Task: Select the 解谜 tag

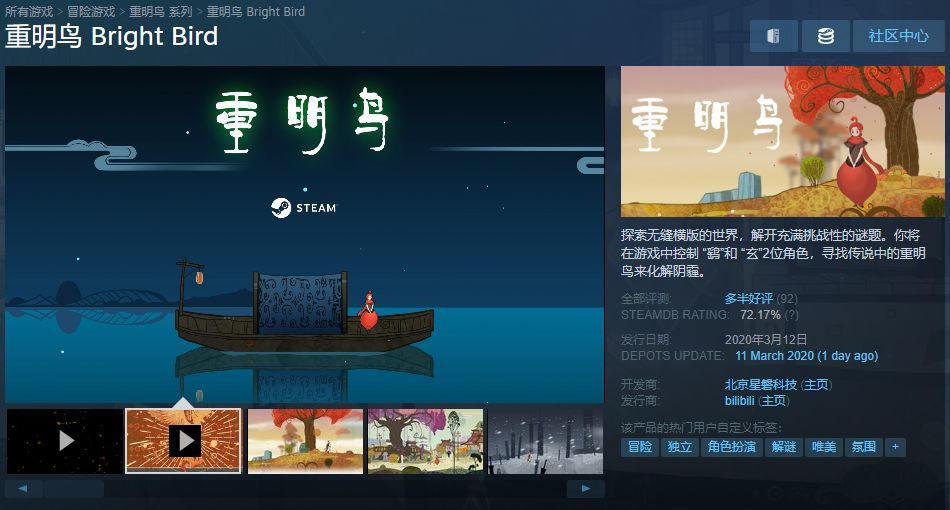Action: 784,447
